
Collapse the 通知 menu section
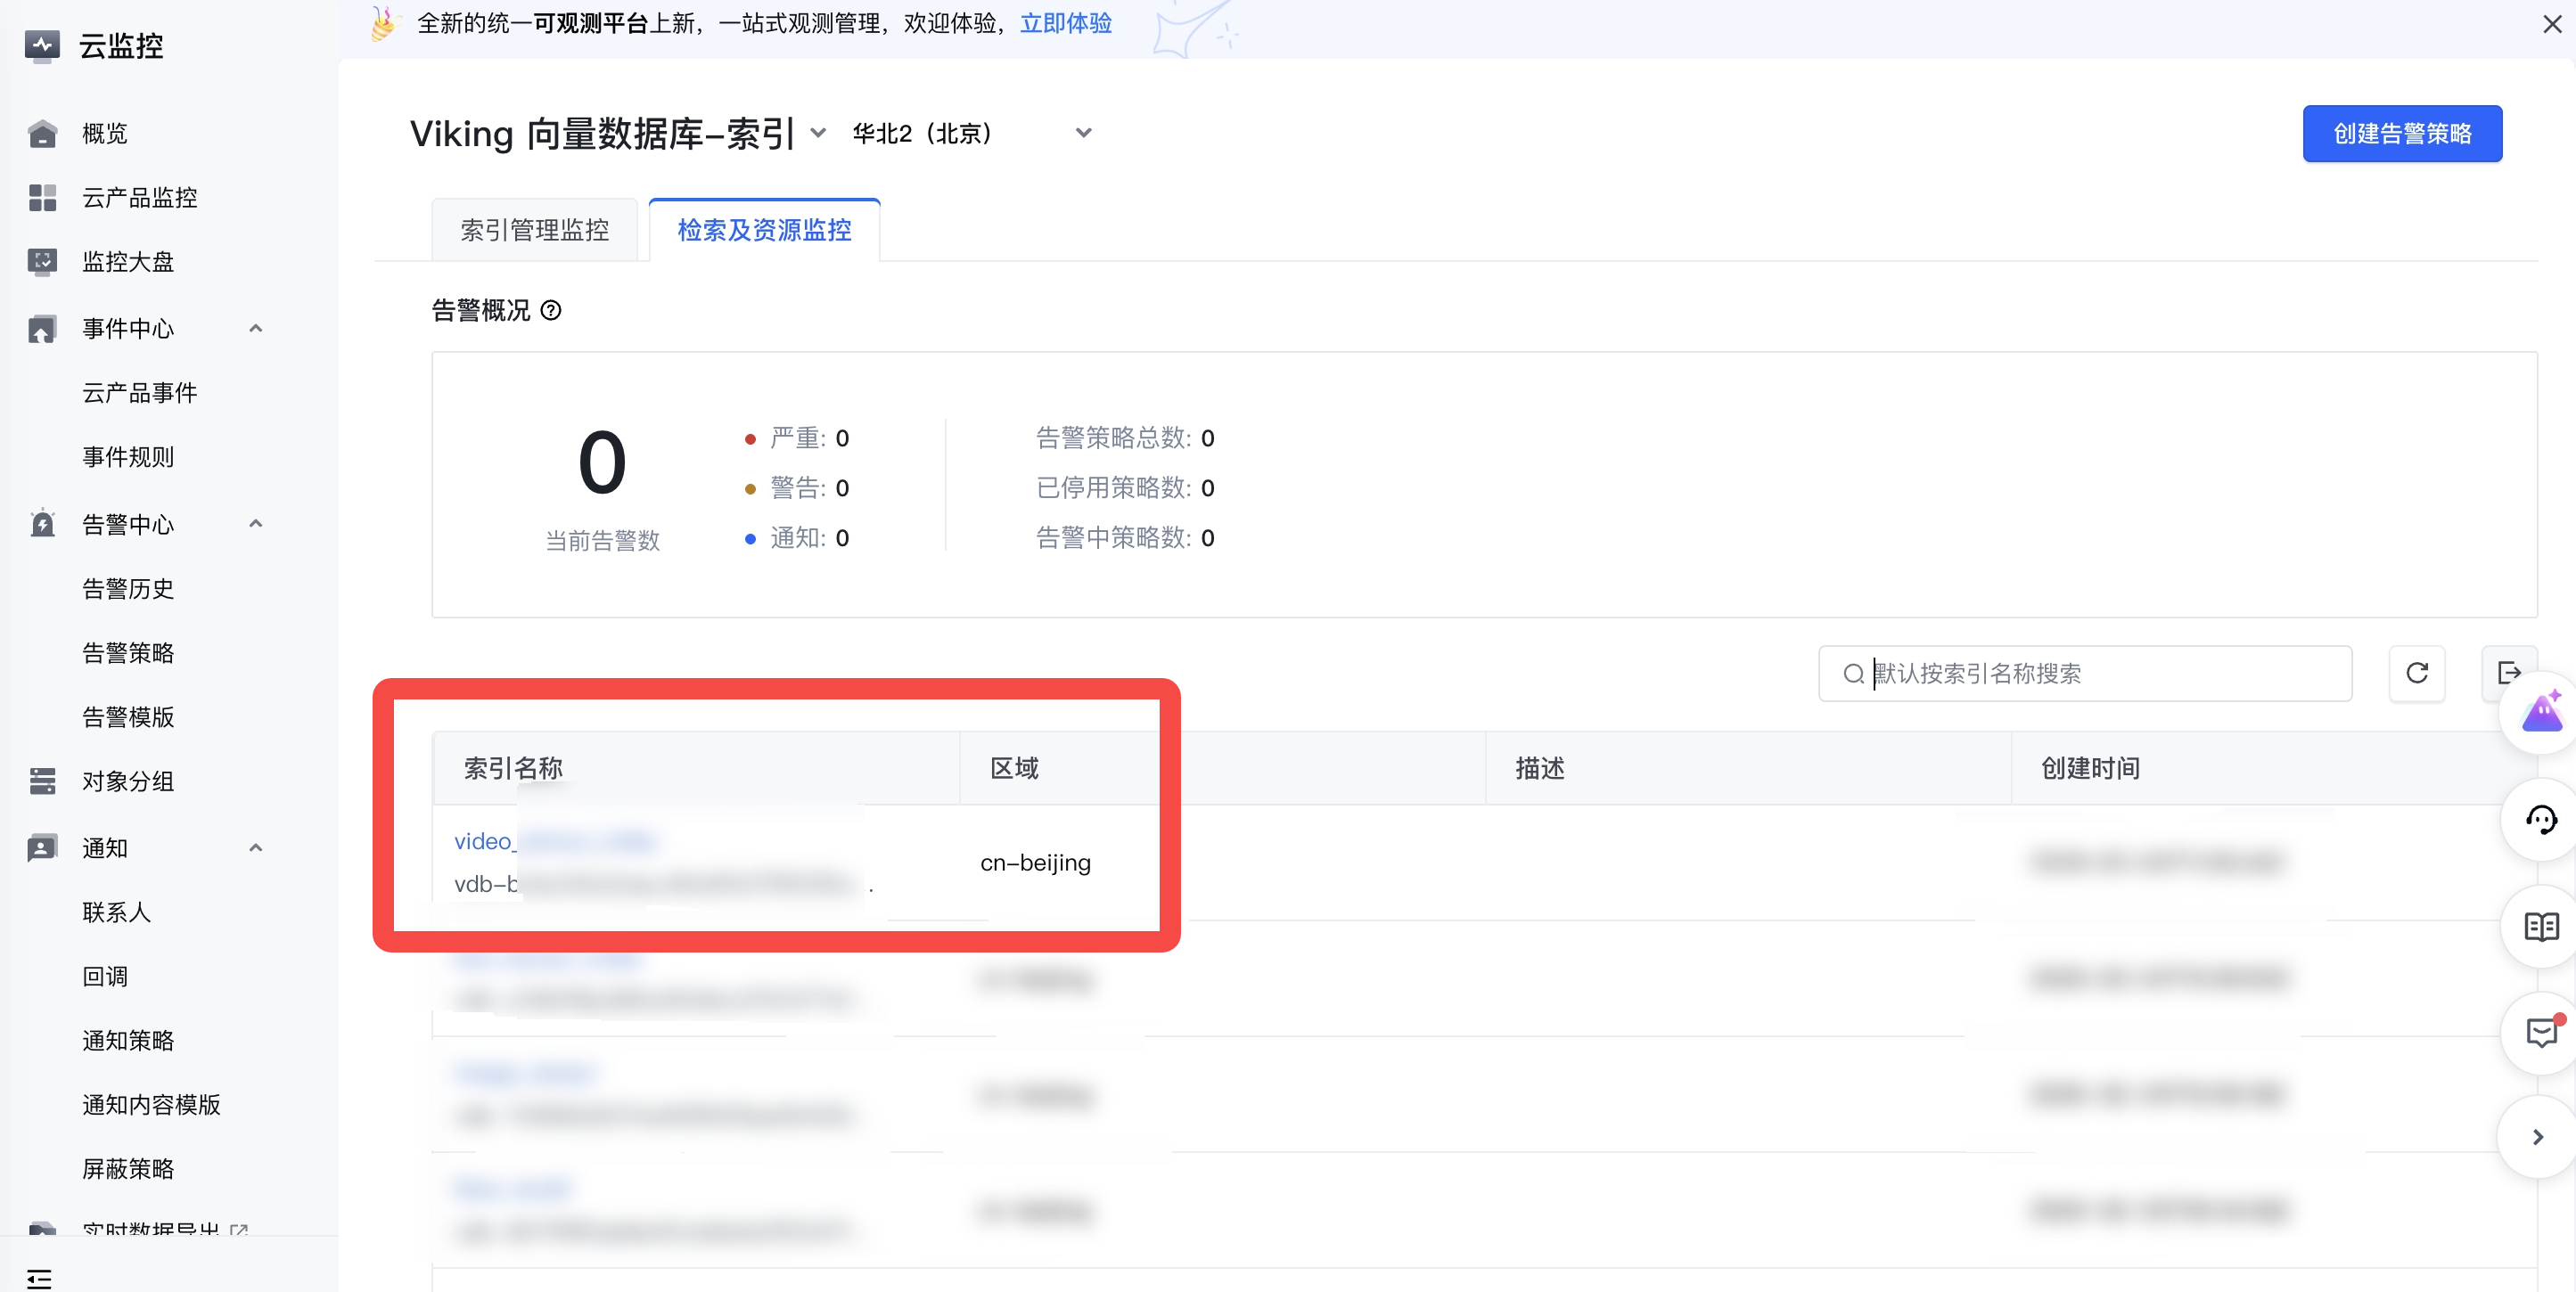[x=256, y=848]
